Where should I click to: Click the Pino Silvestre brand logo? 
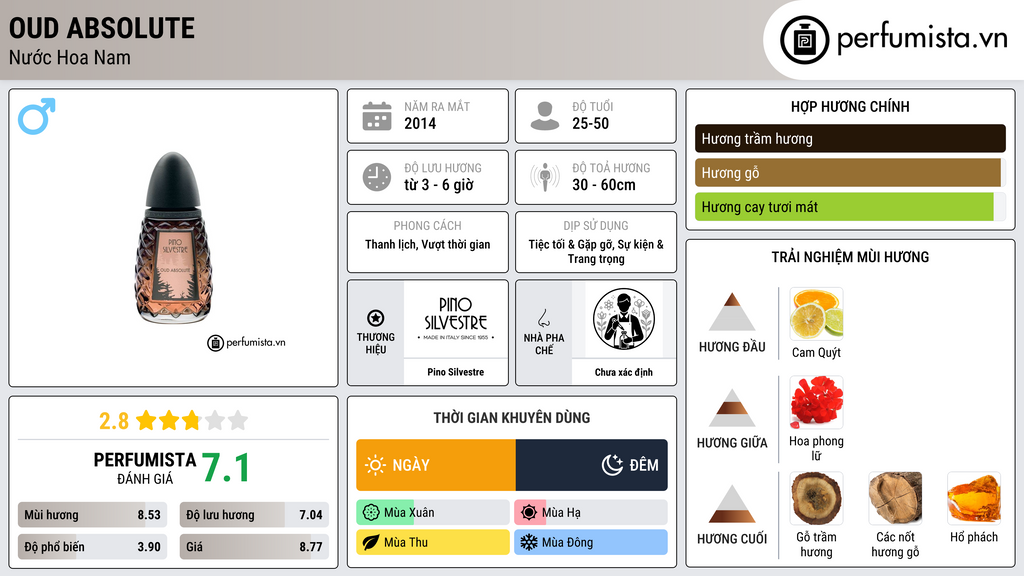click(x=455, y=319)
